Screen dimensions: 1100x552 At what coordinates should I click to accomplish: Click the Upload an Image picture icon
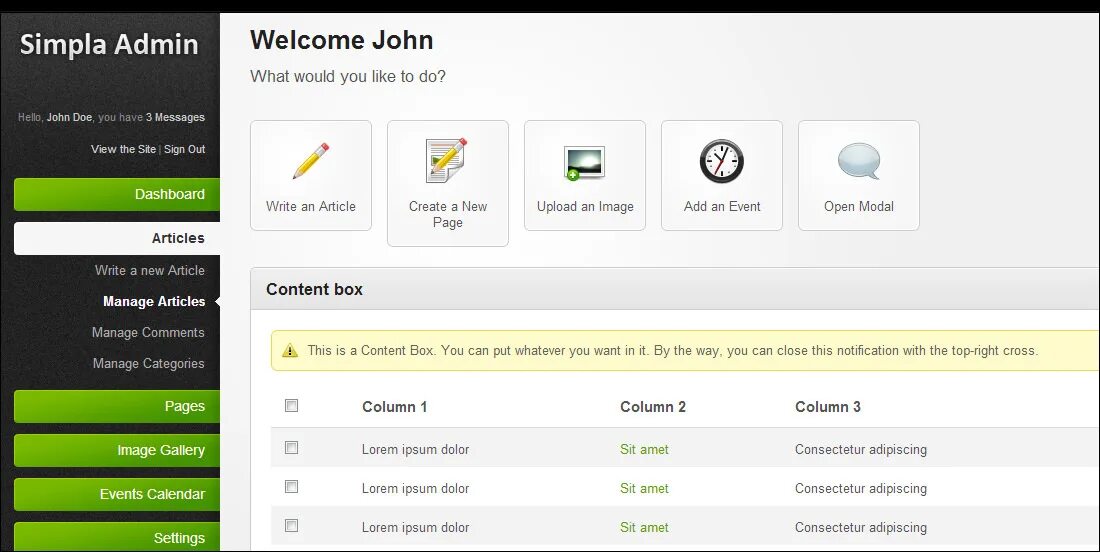(x=584, y=163)
